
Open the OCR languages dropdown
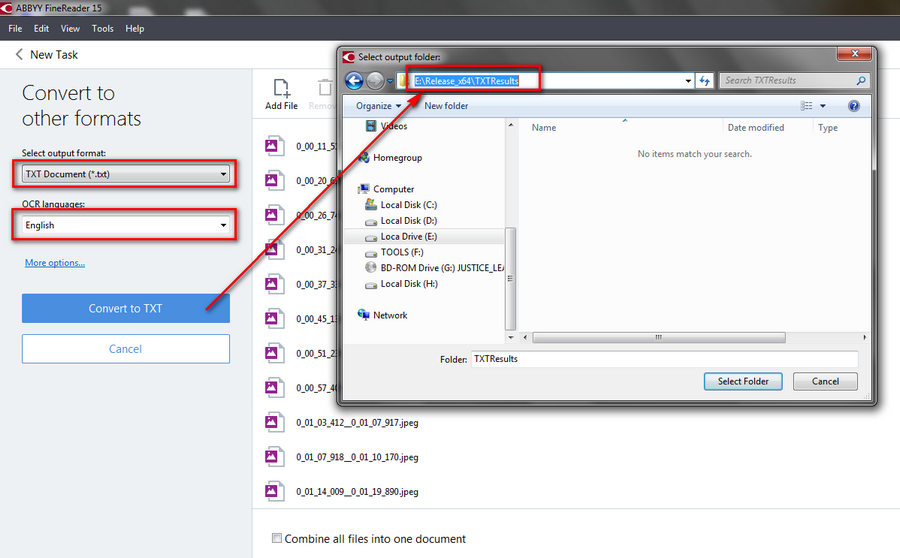(x=126, y=225)
